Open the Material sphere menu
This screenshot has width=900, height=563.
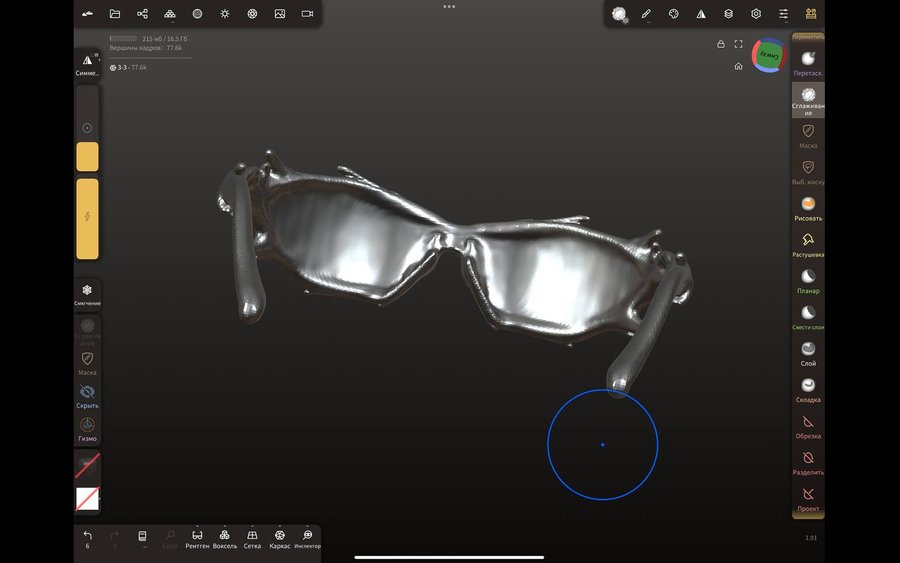pyautogui.click(x=197, y=14)
